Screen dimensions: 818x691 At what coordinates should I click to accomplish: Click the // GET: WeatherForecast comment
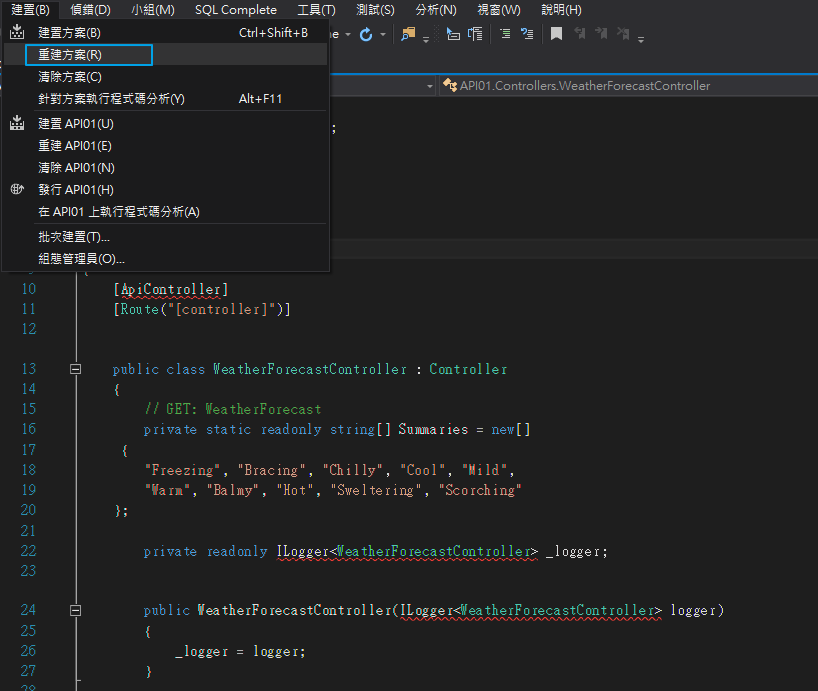point(233,409)
